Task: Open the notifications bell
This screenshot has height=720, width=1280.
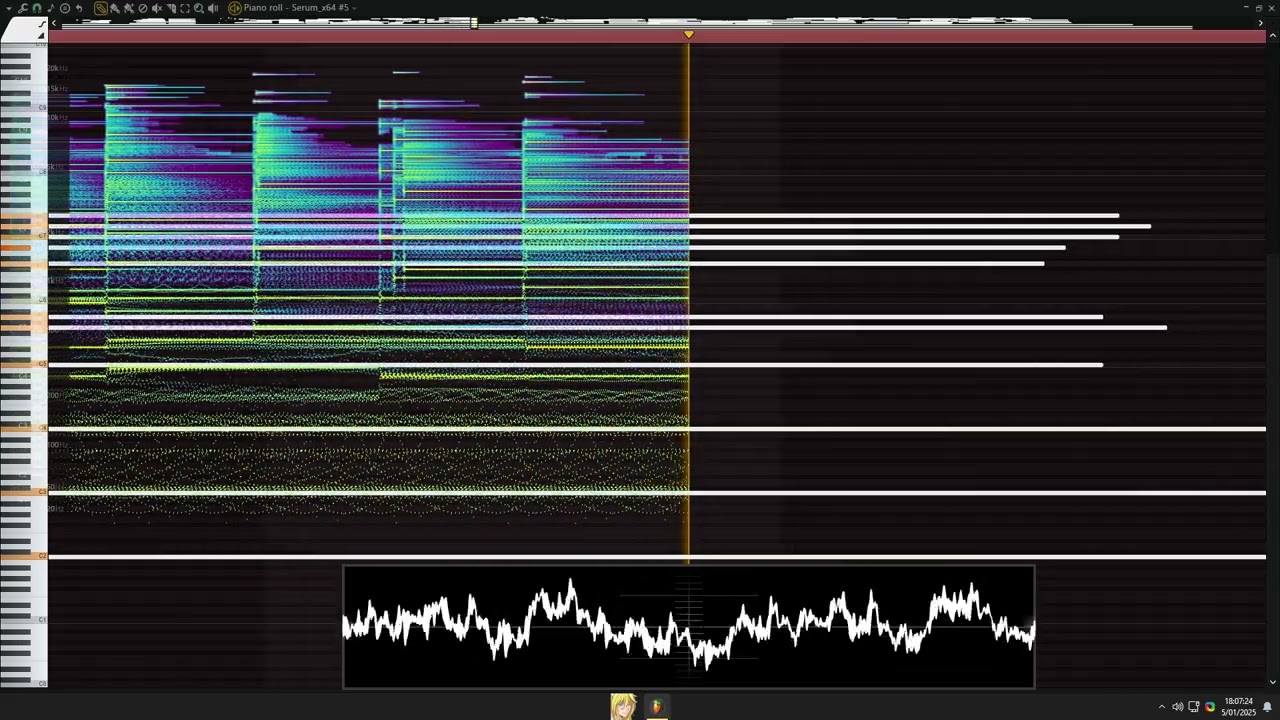Action: (1267, 707)
